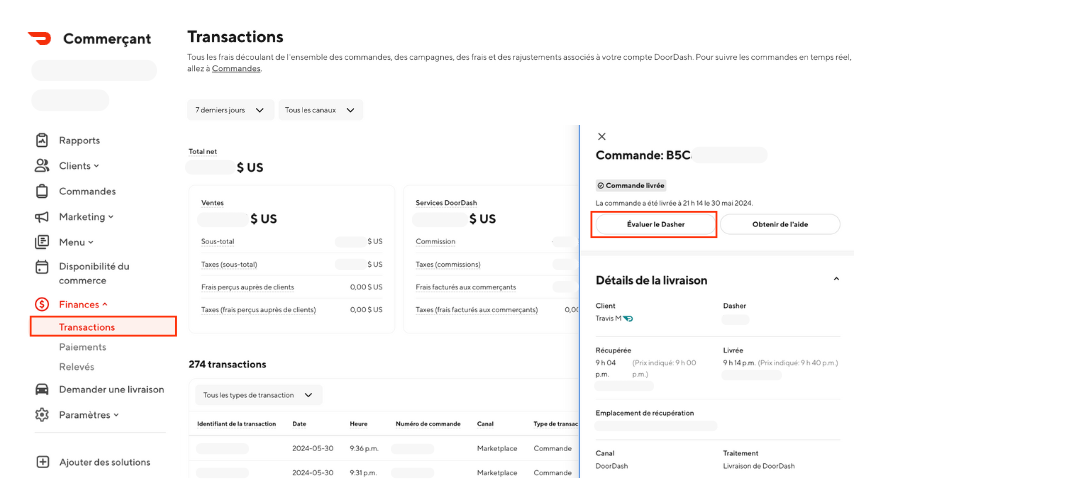The width and height of the screenshot is (1080, 500).
Task: Expand the Marketing submenu chevron
Action: pyautogui.click(x=111, y=217)
